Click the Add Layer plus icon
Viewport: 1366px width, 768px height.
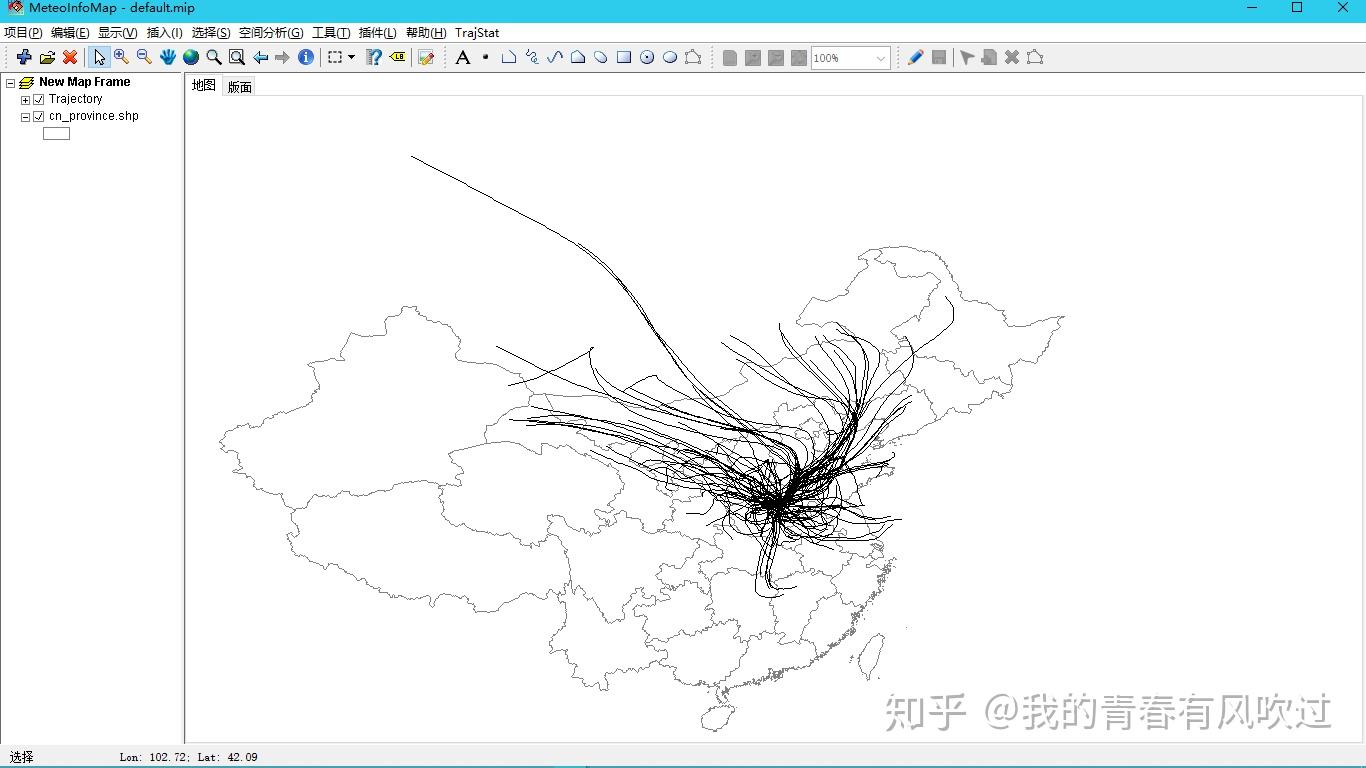tap(24, 58)
